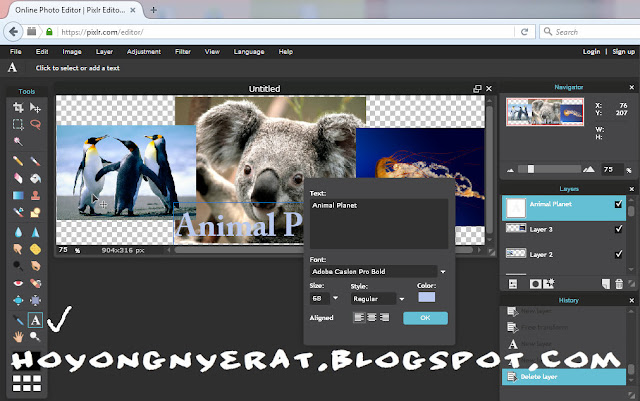640x401 pixels.
Task: Select the Dodge tool
Action: coord(18,266)
